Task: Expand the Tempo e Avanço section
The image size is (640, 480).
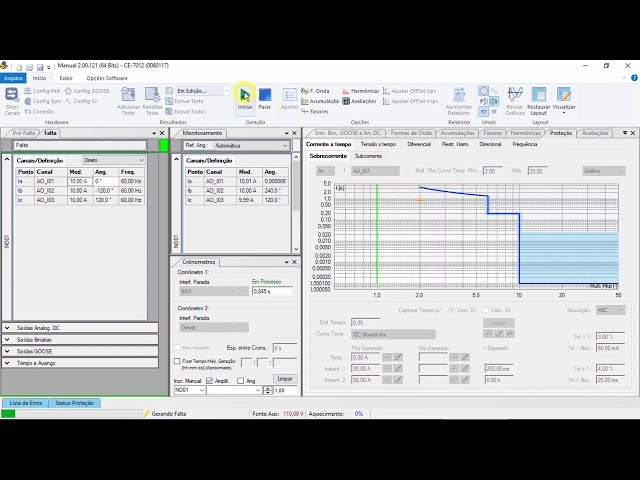Action: tap(80, 363)
